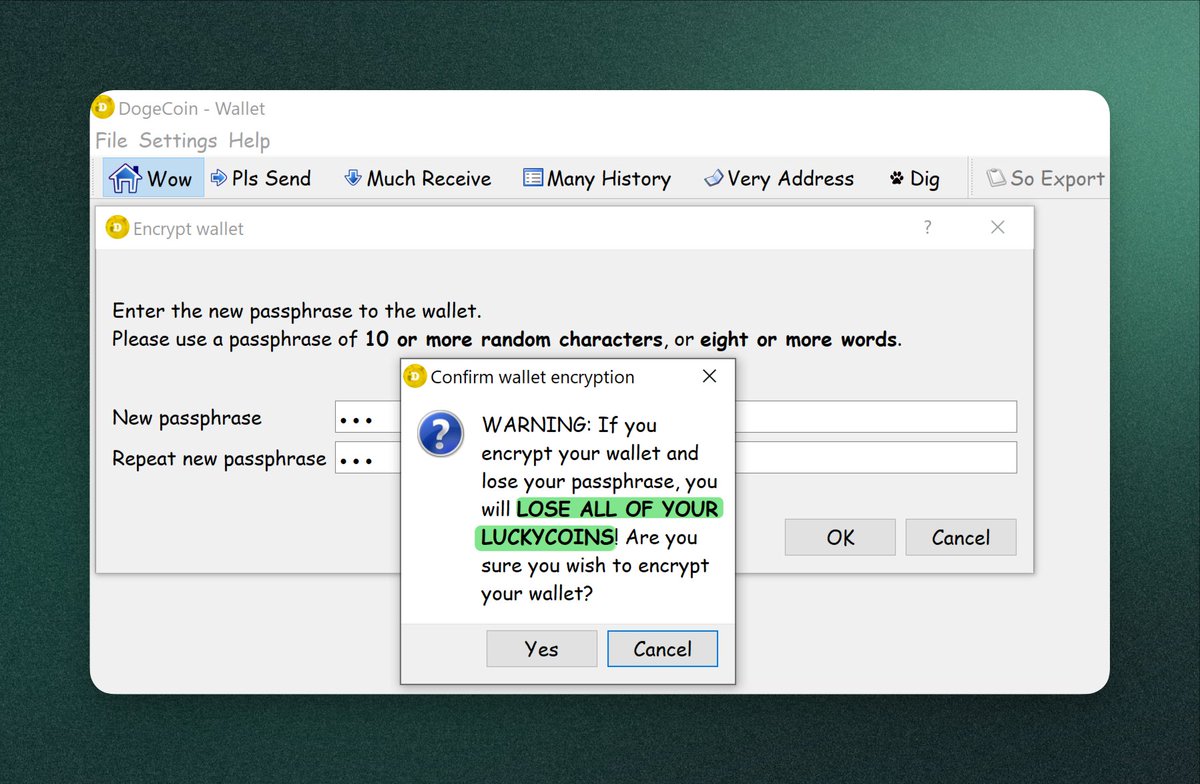Click the 'Repeat new passphrase' label

point(219,459)
